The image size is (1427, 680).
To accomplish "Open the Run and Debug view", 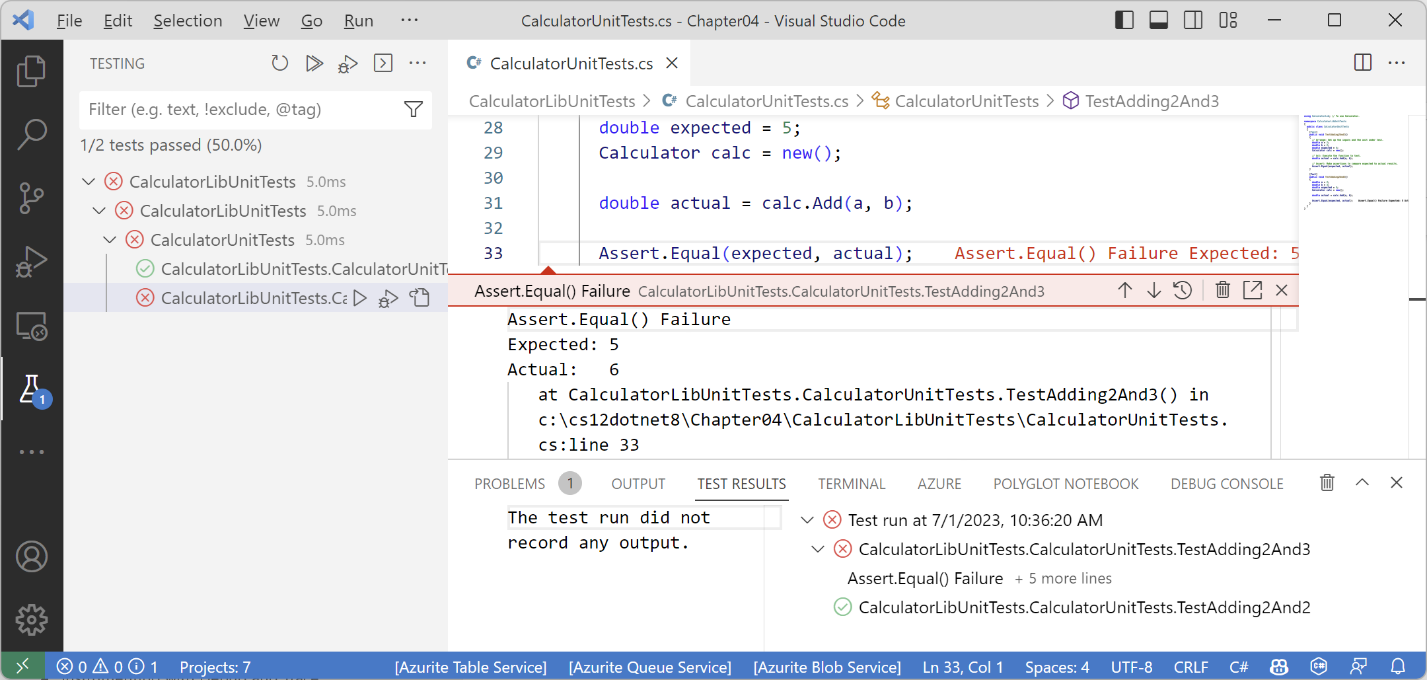I will [x=32, y=263].
